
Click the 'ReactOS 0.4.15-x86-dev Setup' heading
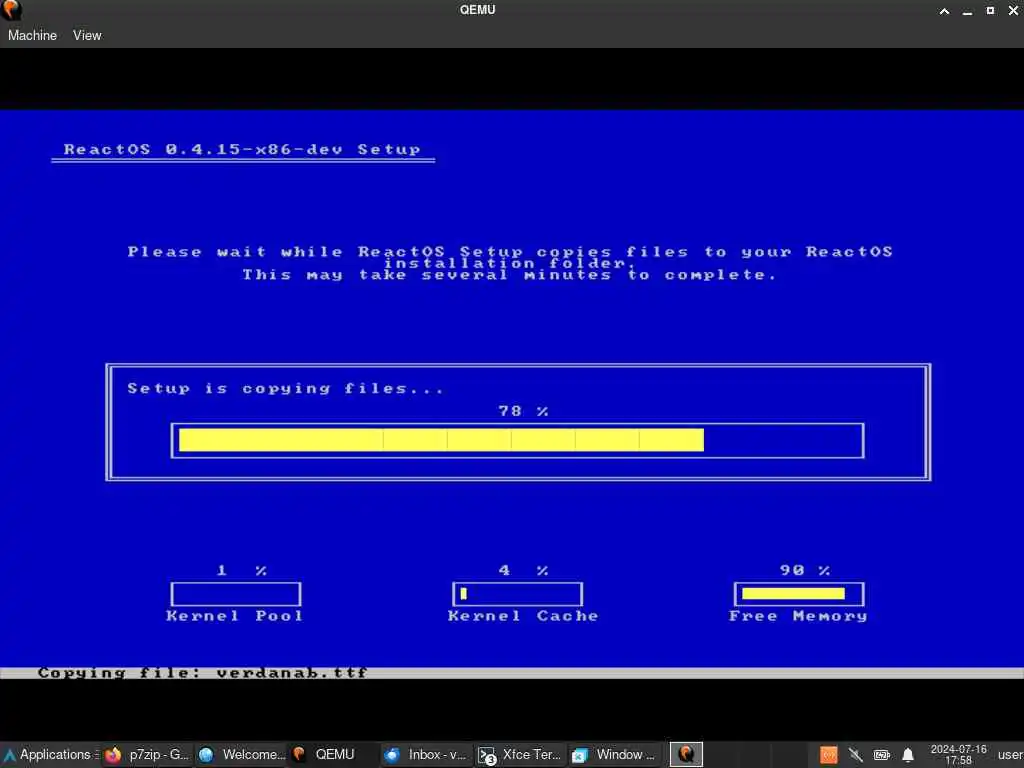(x=242, y=150)
